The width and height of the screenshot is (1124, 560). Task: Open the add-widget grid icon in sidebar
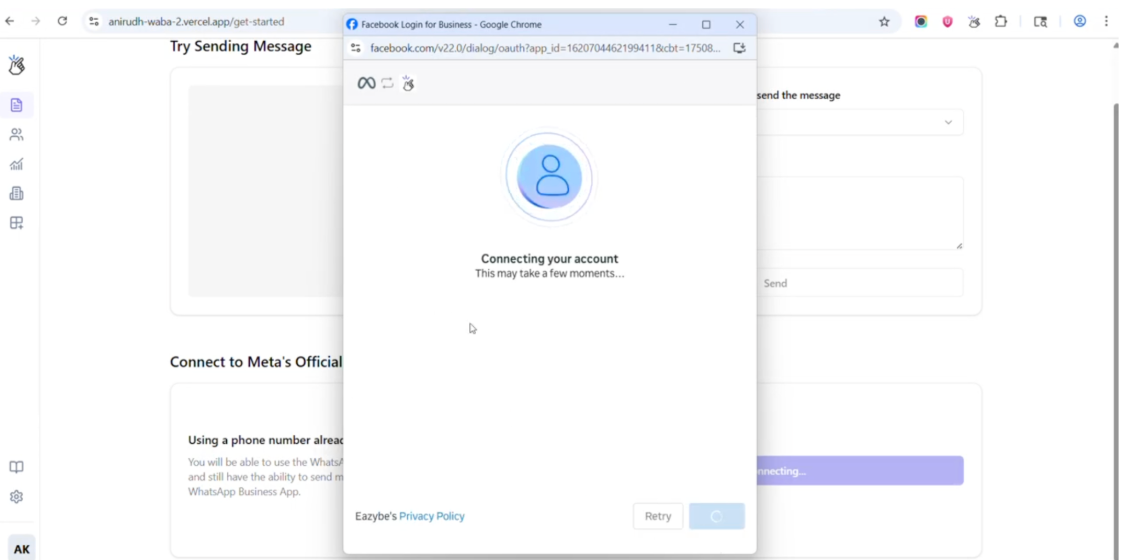[16, 223]
